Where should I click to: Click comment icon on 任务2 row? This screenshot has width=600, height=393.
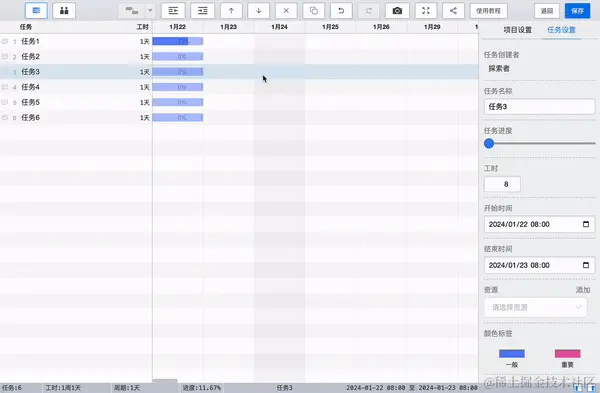point(5,57)
